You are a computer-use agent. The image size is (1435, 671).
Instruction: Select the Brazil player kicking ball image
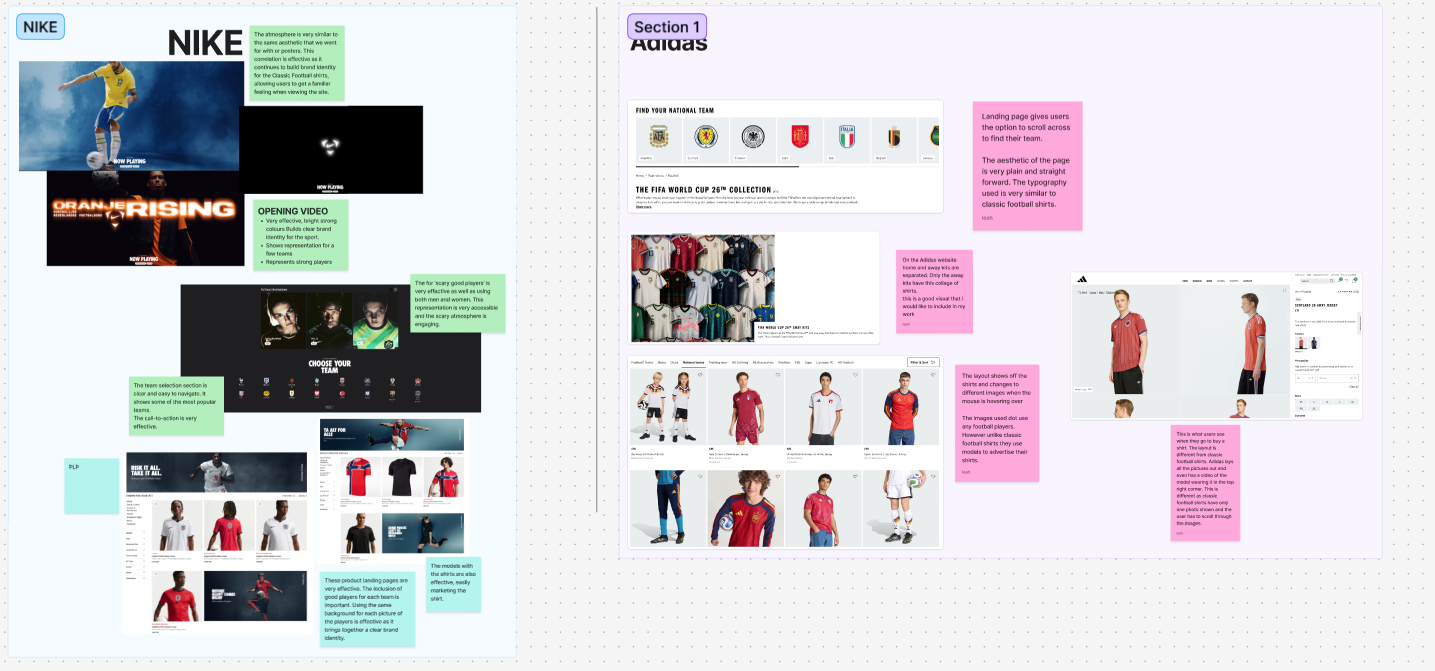[x=131, y=116]
